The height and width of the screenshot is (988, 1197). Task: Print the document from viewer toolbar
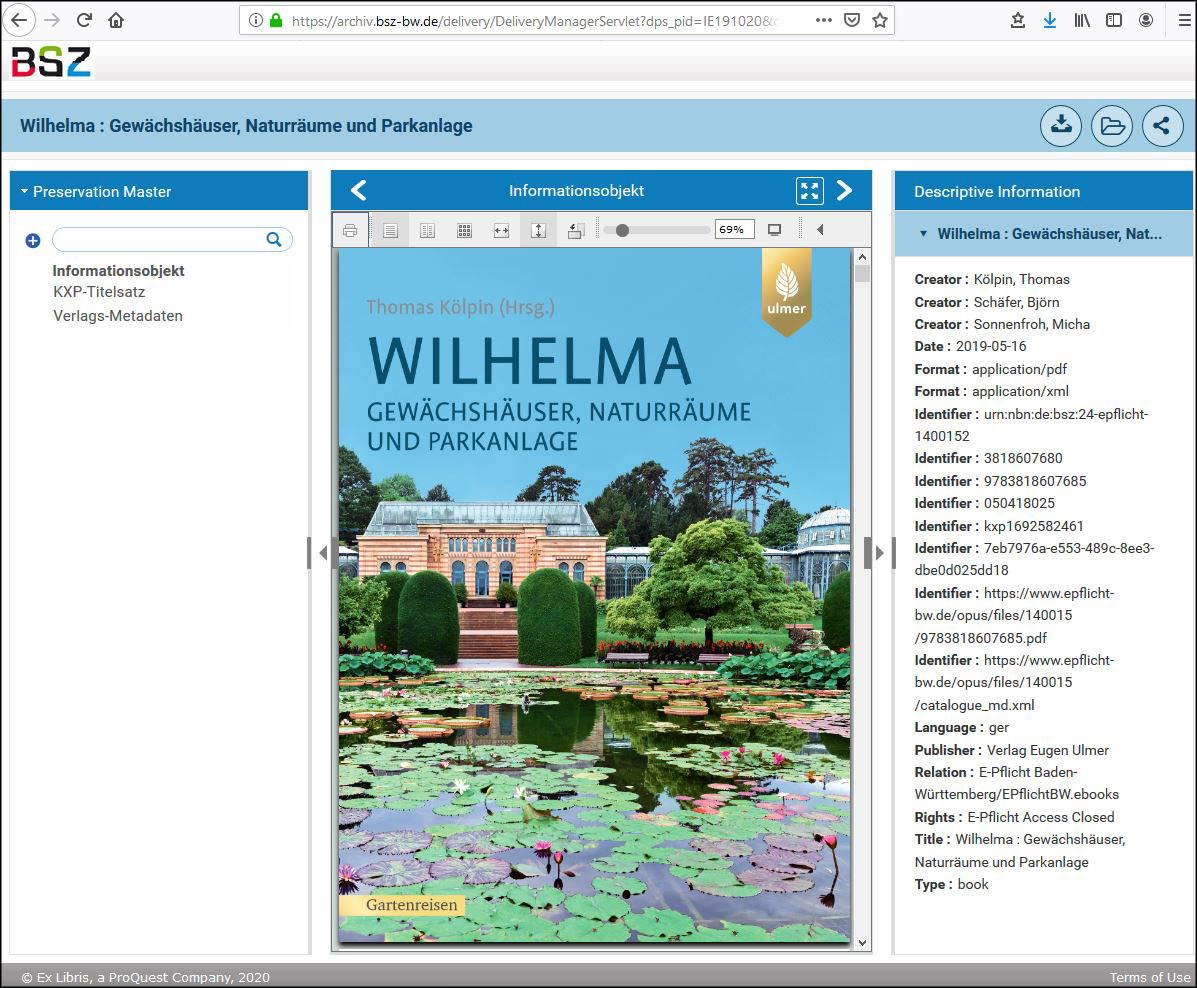350,230
